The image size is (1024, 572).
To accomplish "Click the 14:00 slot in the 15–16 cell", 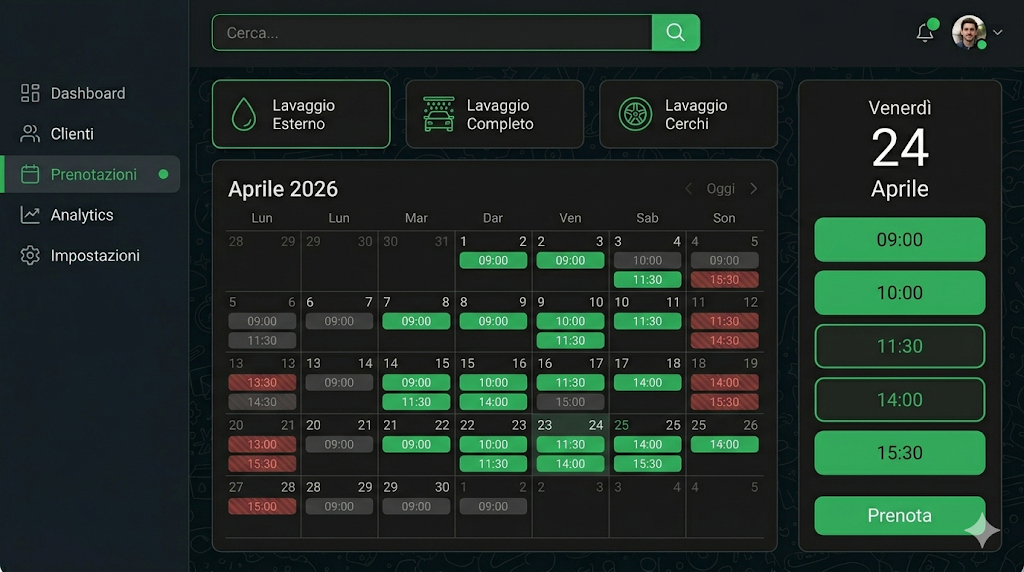I will pos(493,402).
